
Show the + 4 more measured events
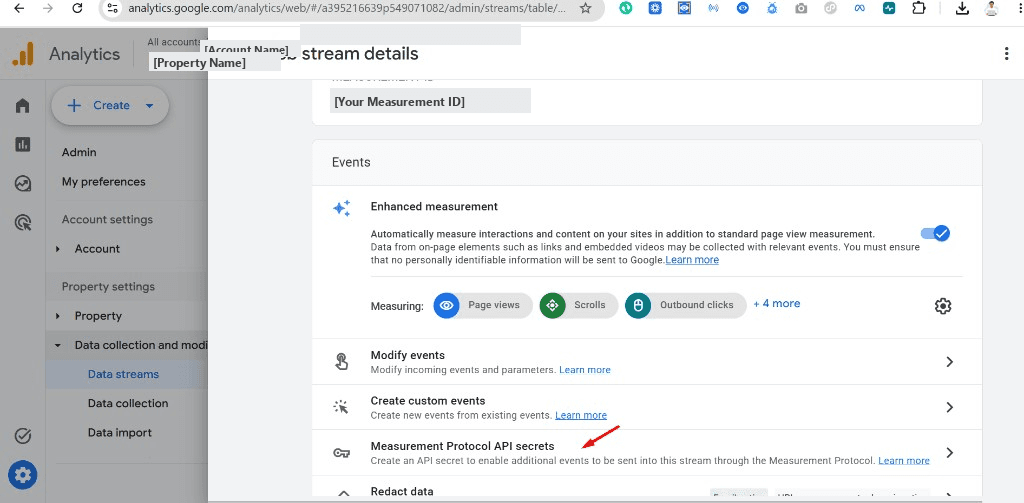point(776,304)
